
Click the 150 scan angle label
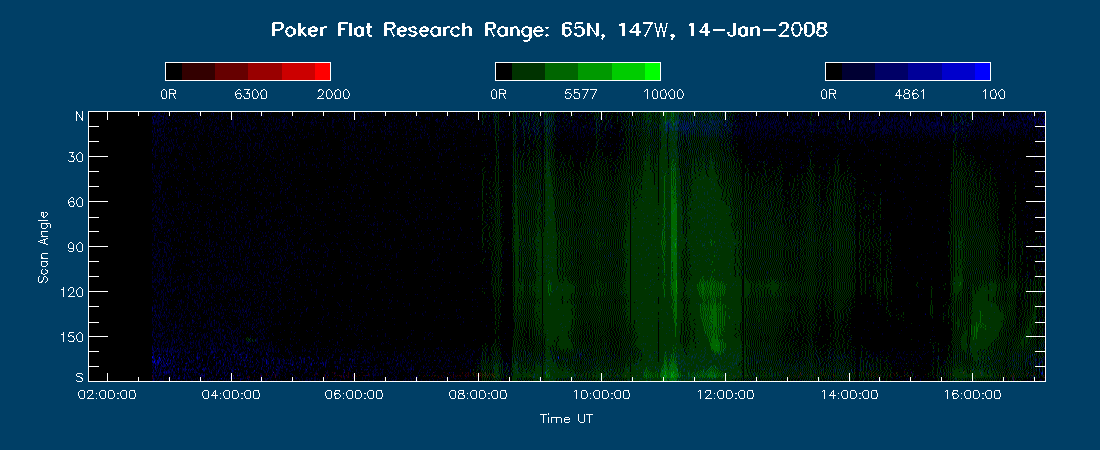tap(73, 337)
